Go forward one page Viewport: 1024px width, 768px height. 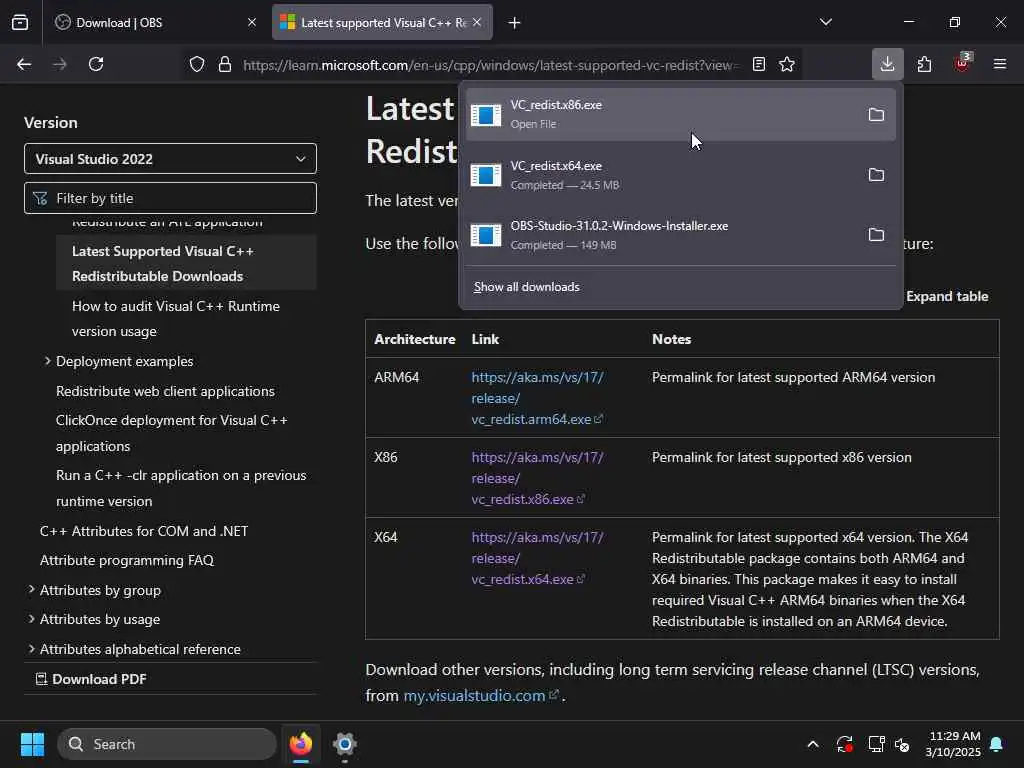tap(60, 64)
